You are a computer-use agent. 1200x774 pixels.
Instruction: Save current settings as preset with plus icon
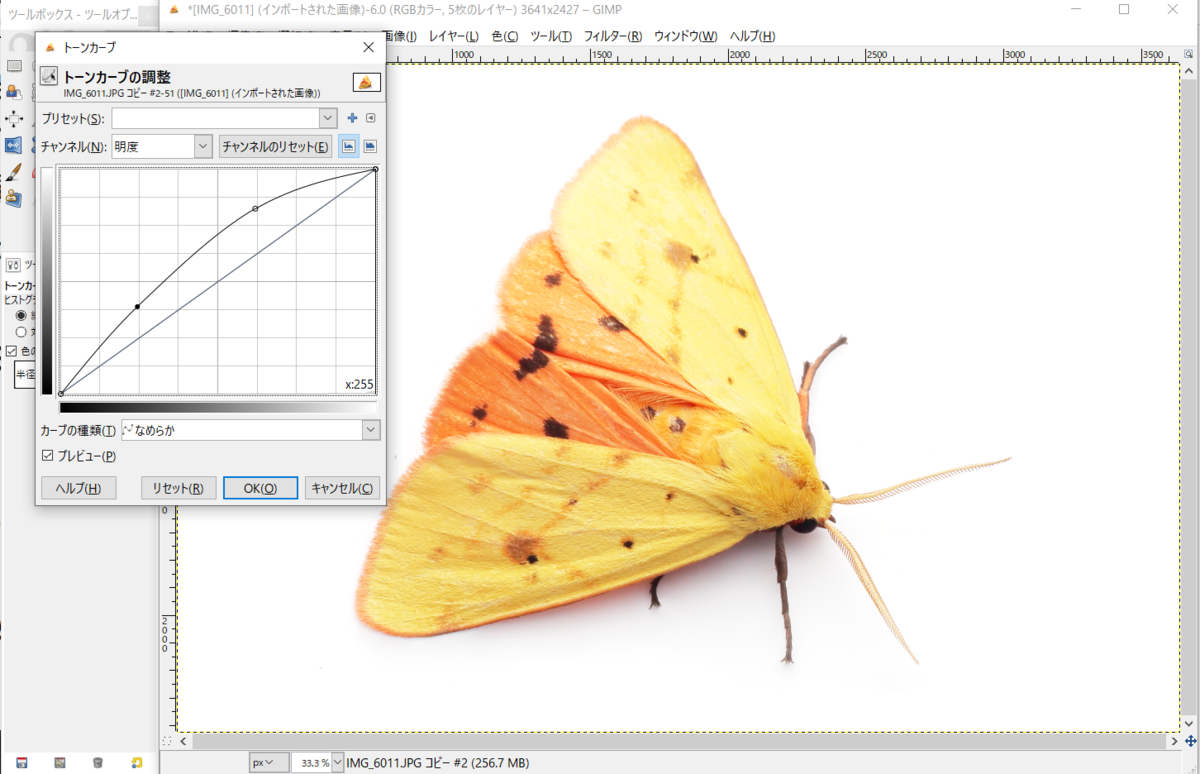point(352,118)
